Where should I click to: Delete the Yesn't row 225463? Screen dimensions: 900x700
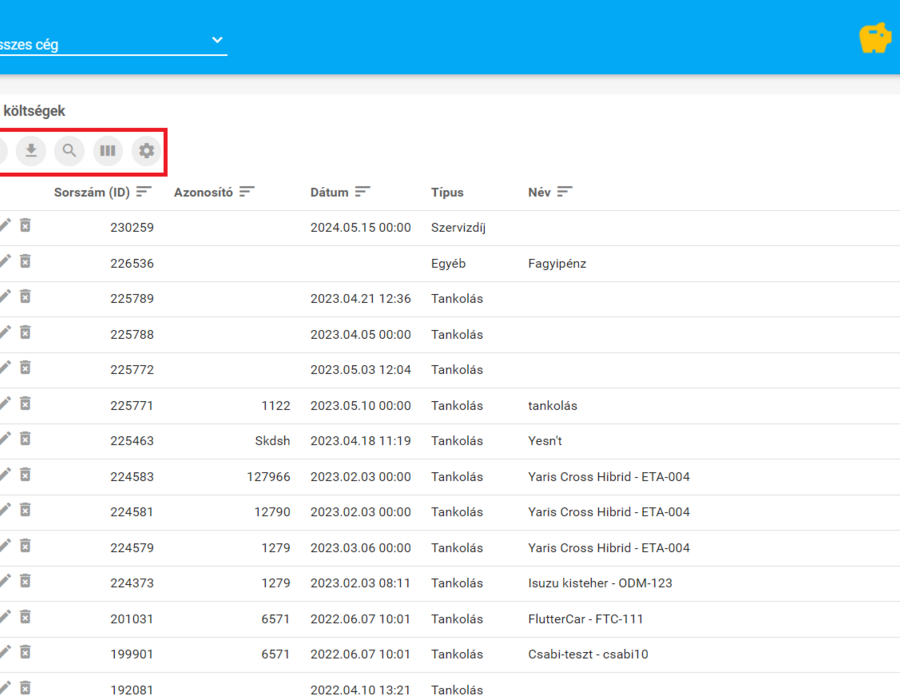[25, 439]
